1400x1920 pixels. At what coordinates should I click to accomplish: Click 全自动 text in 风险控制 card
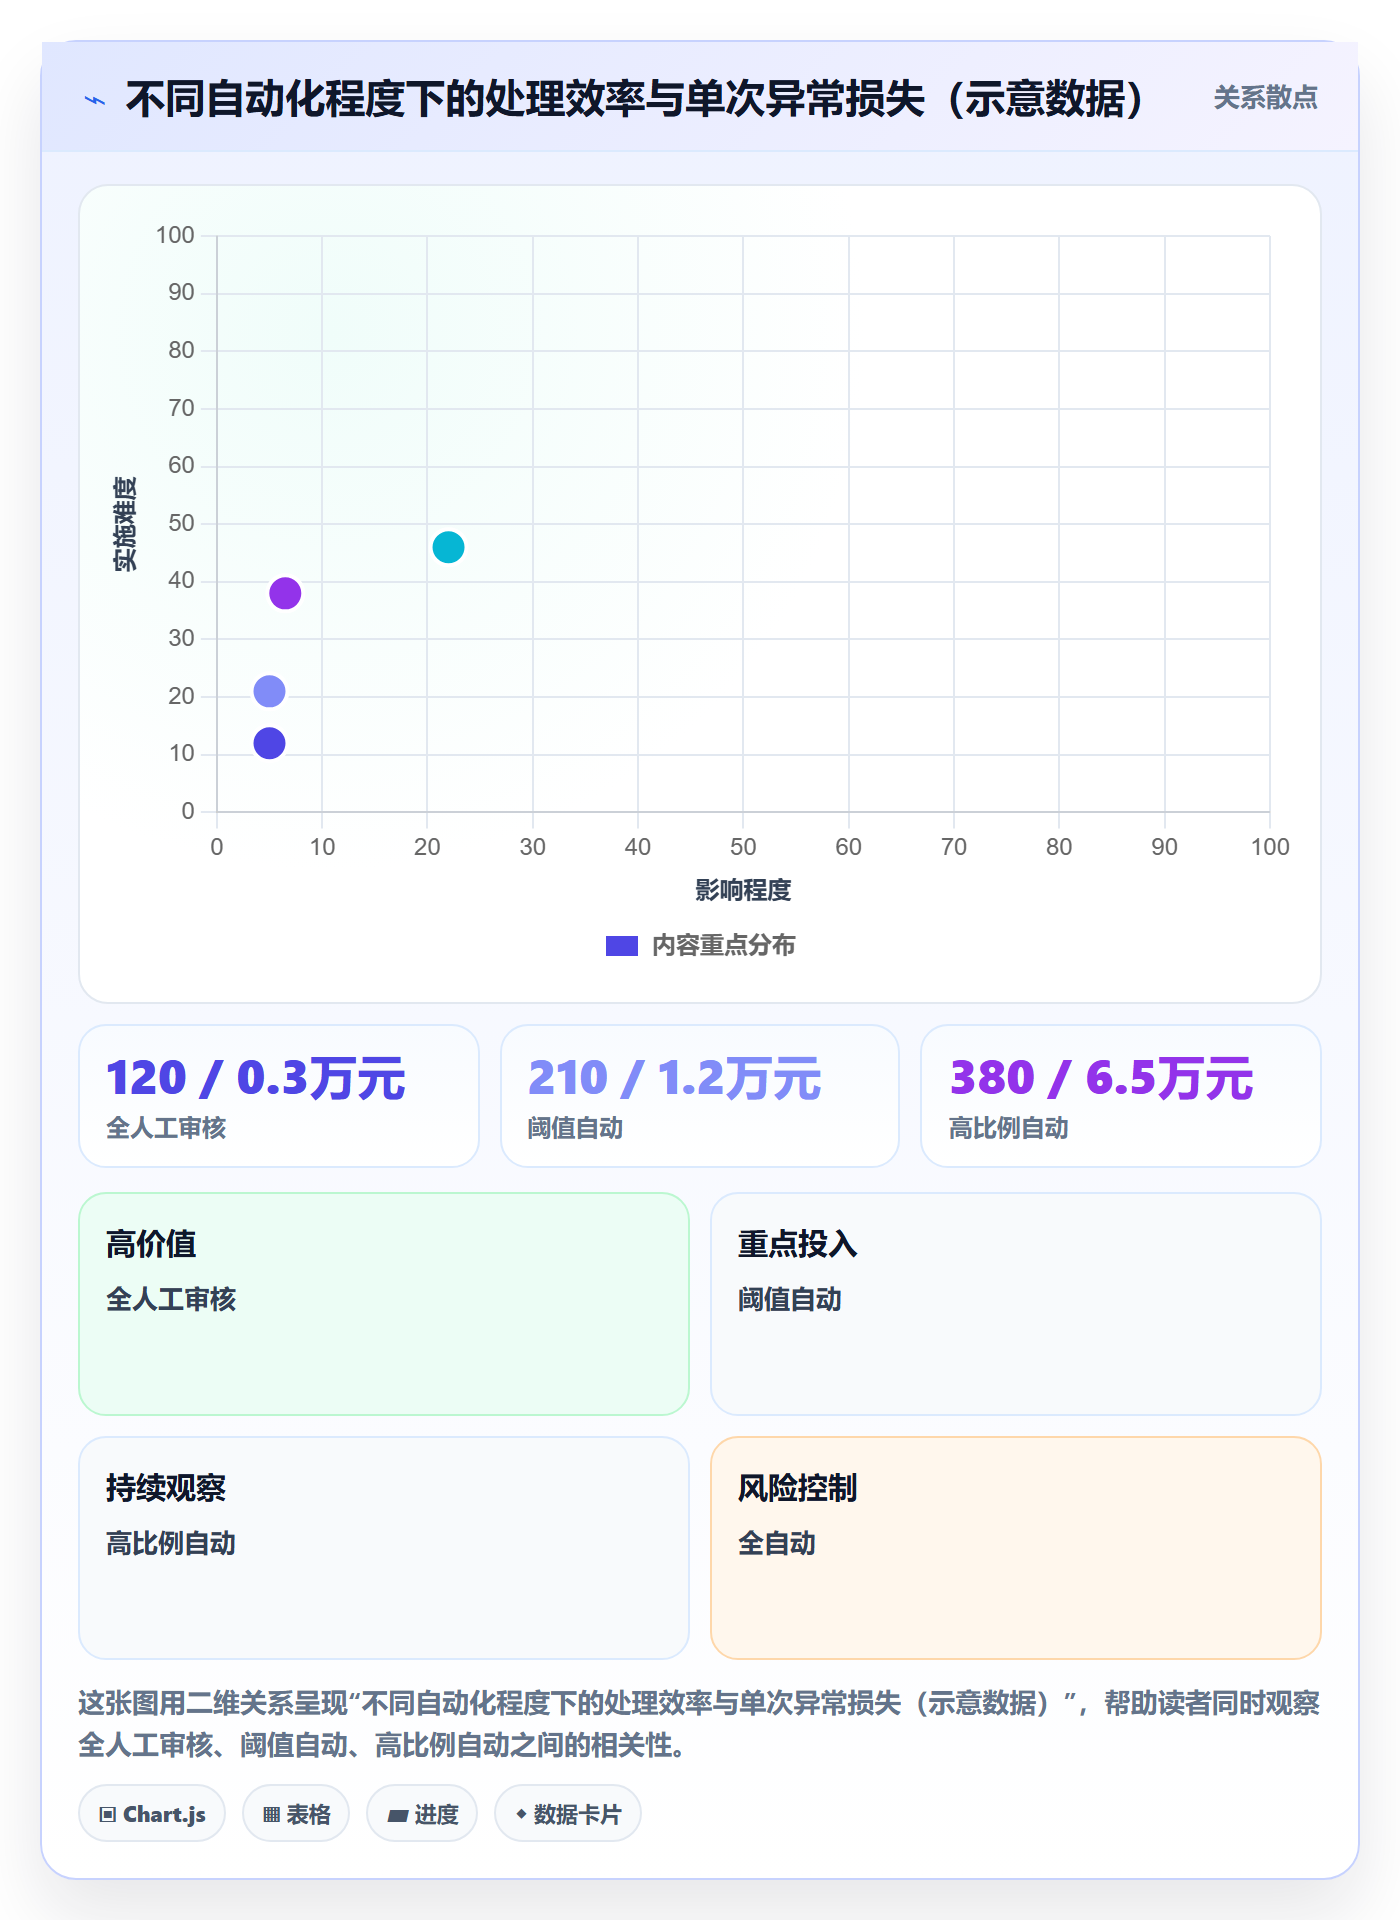(777, 1543)
